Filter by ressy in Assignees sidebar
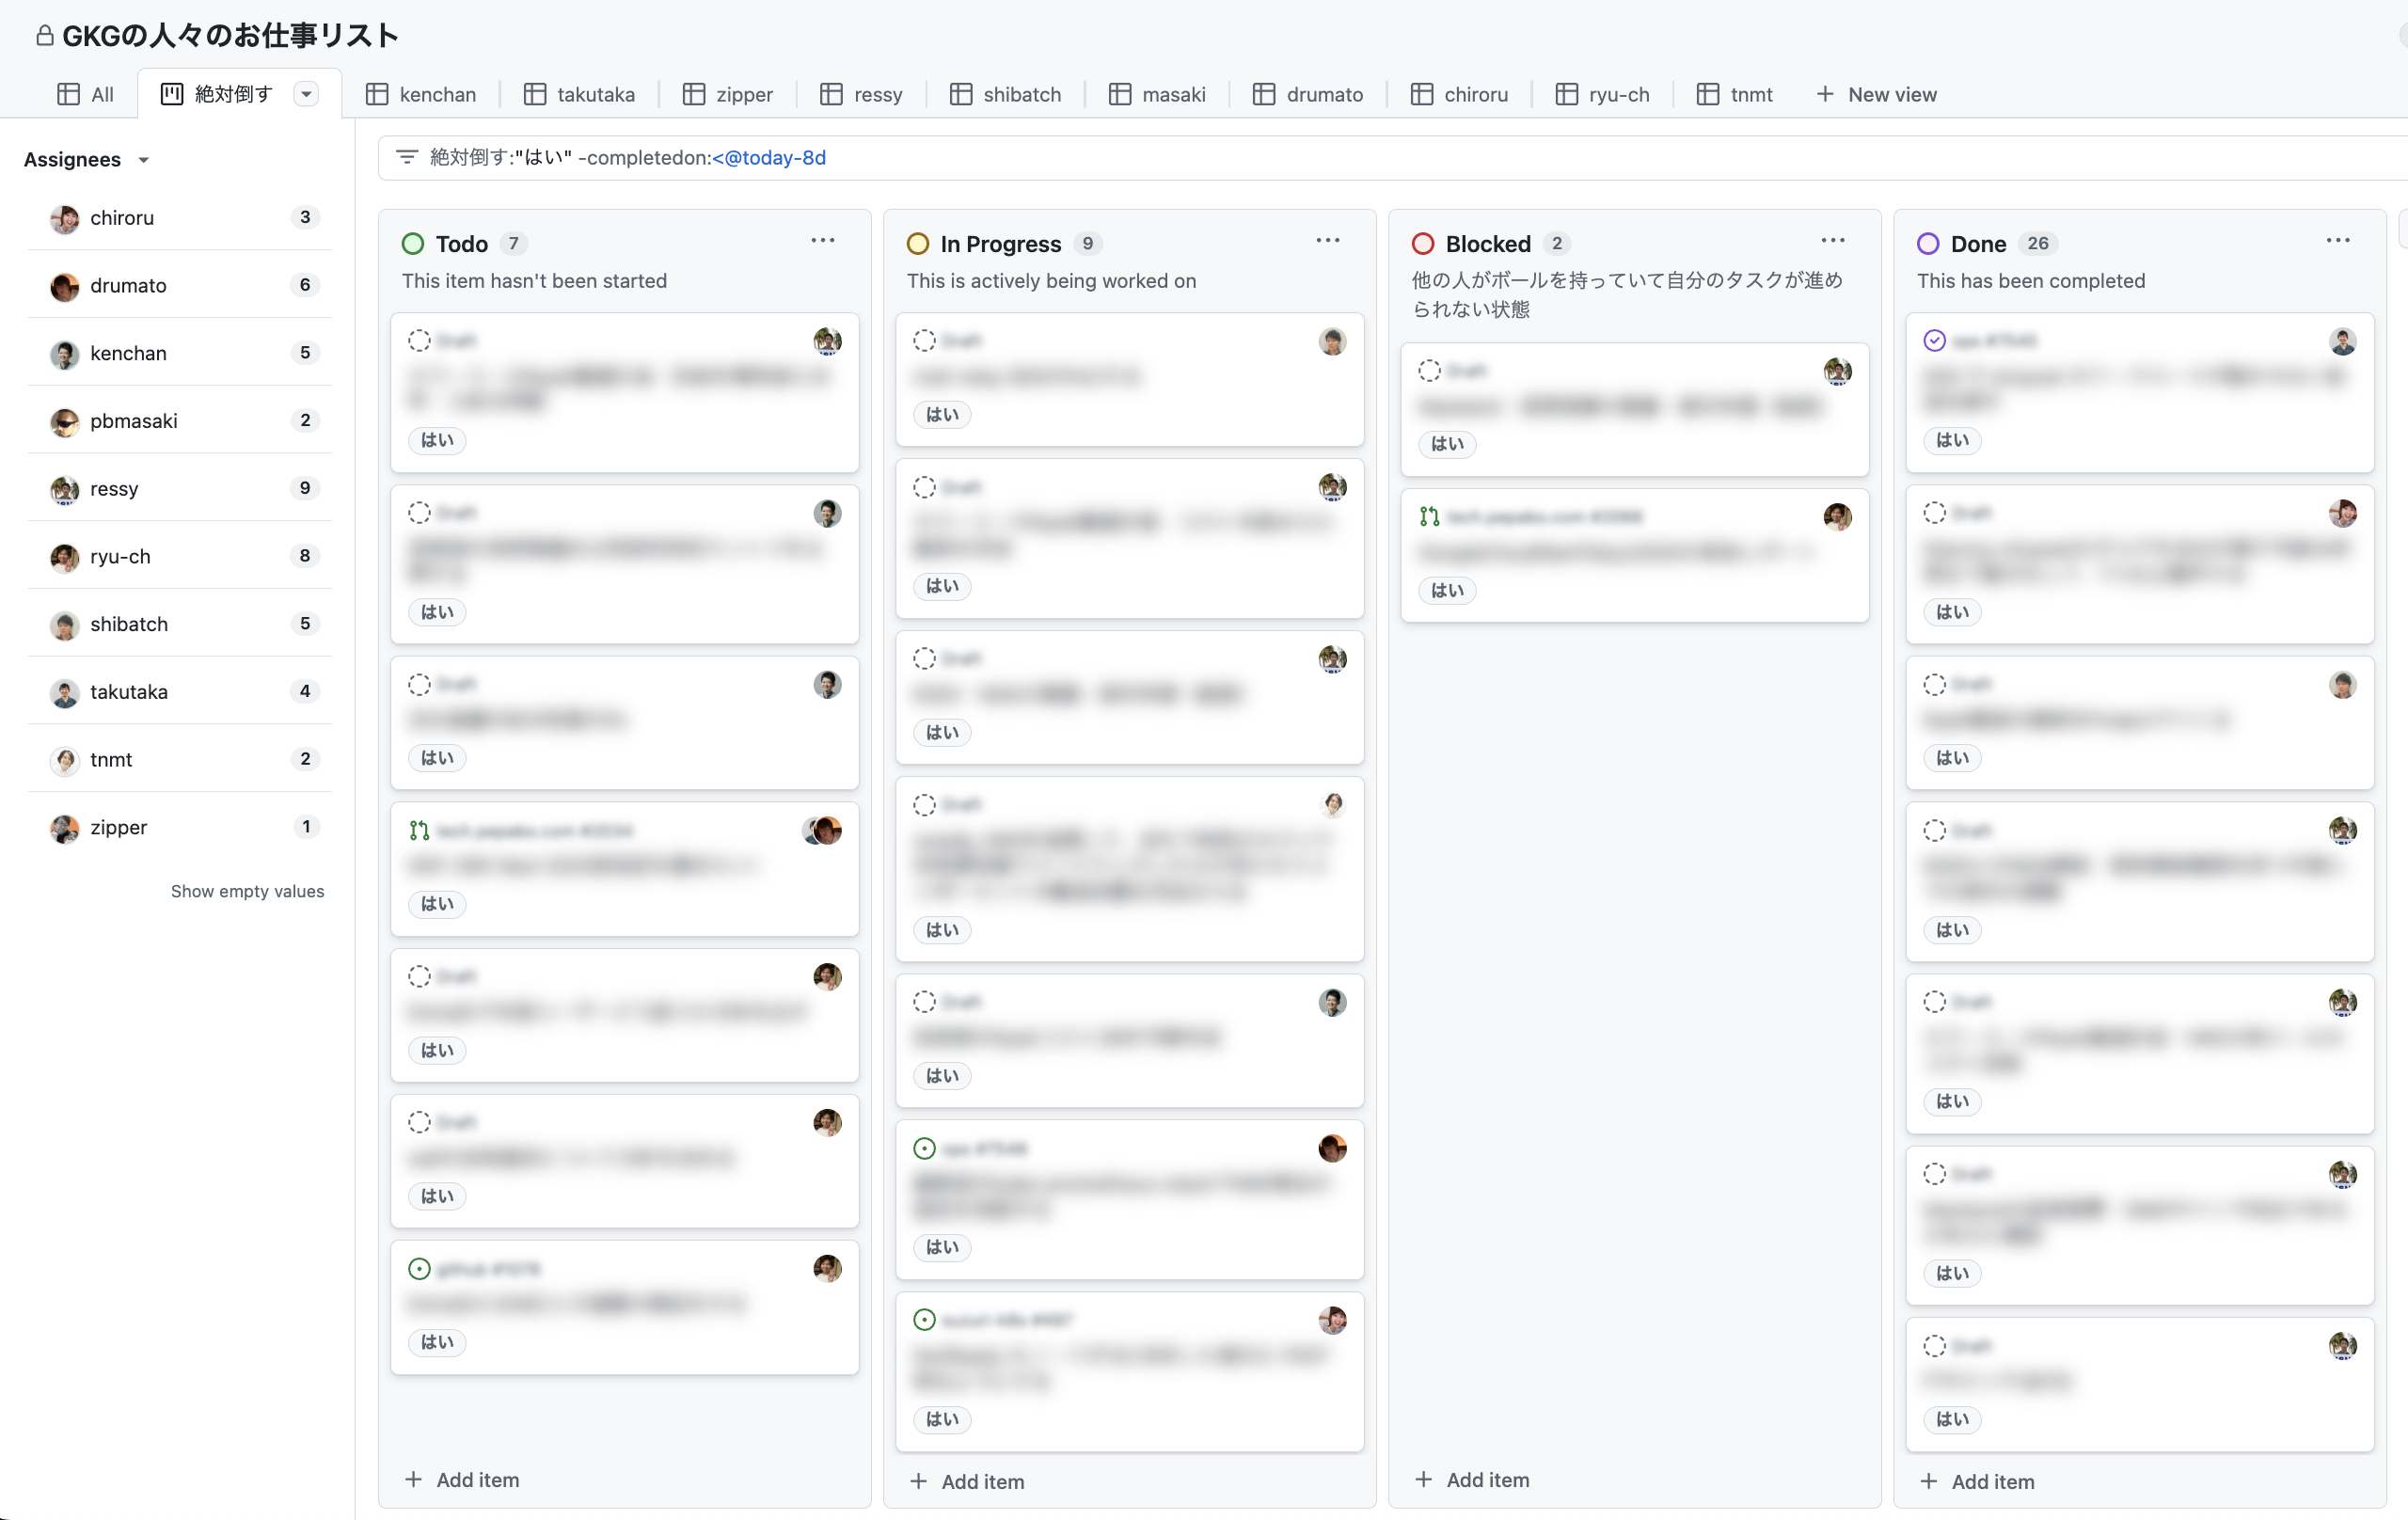Viewport: 2408px width, 1520px height. 114,488
